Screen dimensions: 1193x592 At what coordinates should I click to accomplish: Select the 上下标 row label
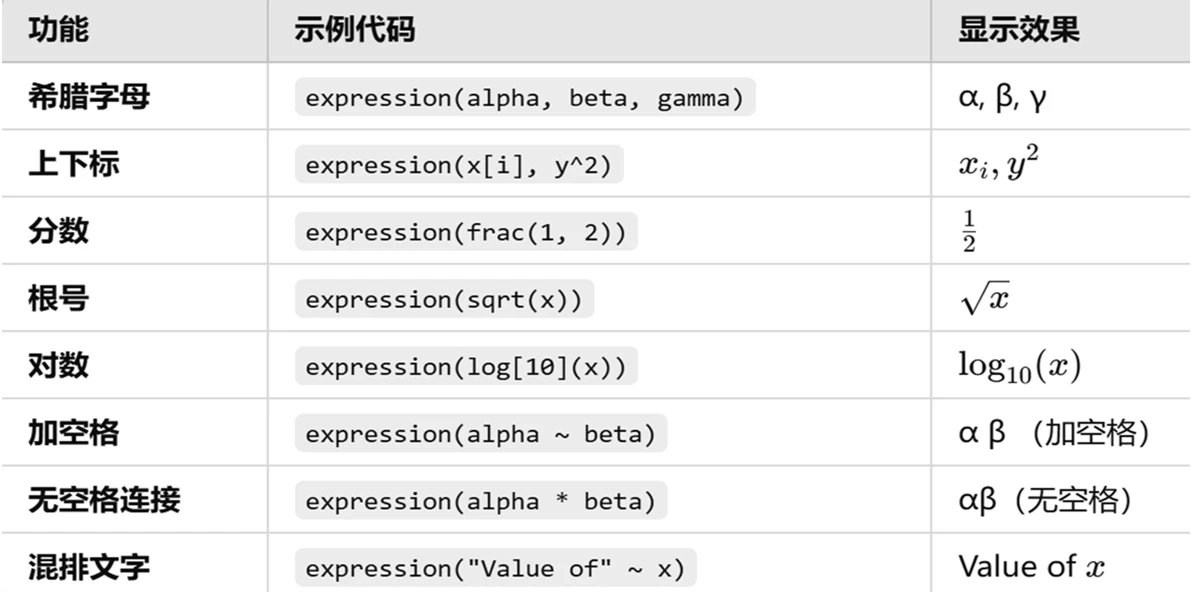(72, 165)
